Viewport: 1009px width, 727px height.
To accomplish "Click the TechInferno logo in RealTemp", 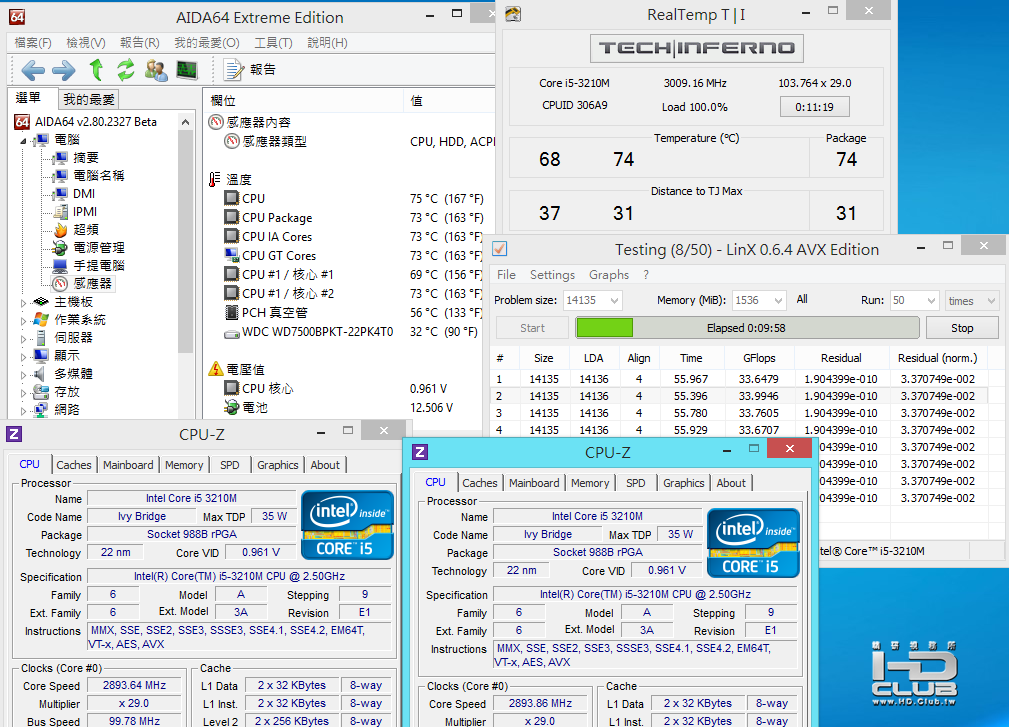I will click(696, 48).
